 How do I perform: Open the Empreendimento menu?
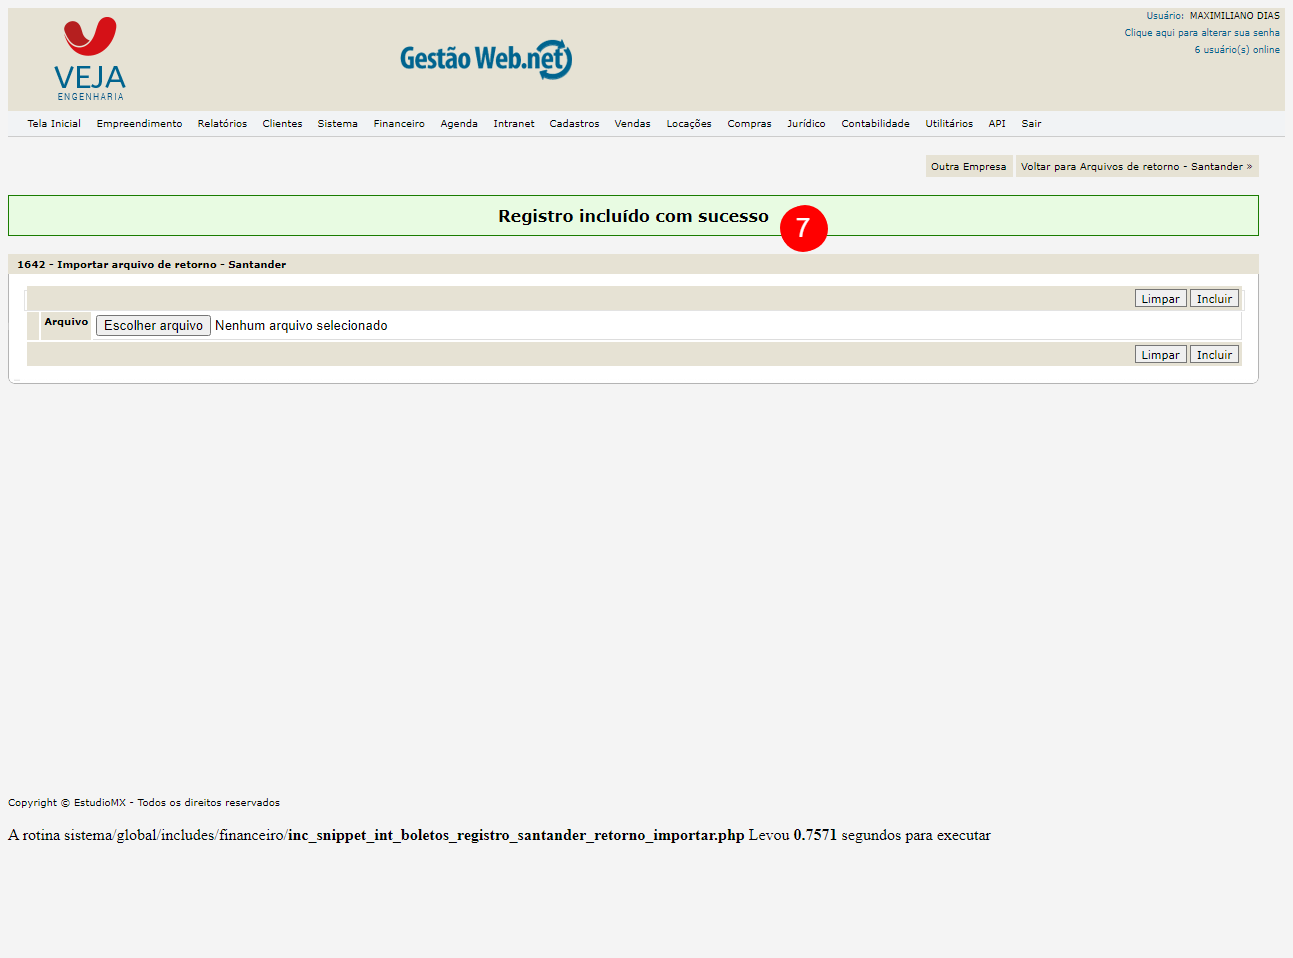[x=139, y=124]
